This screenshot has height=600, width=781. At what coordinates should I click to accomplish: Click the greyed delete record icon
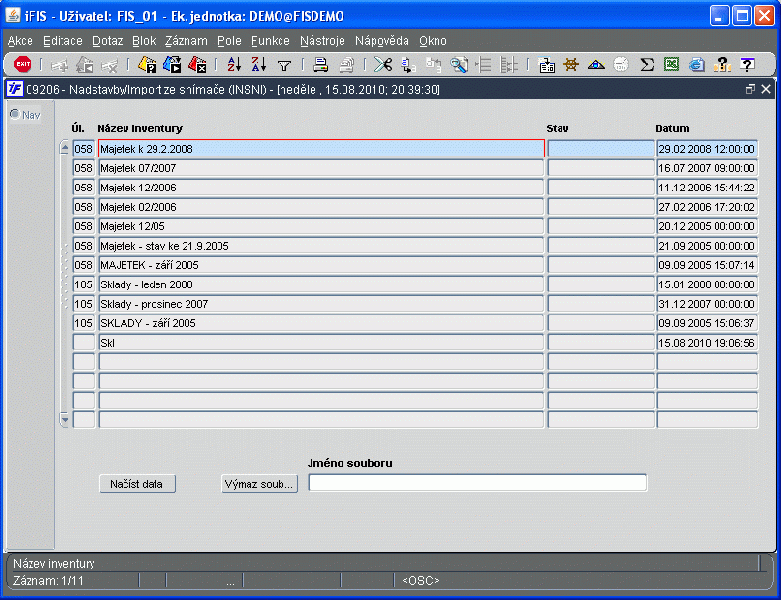pyautogui.click(x=110, y=65)
